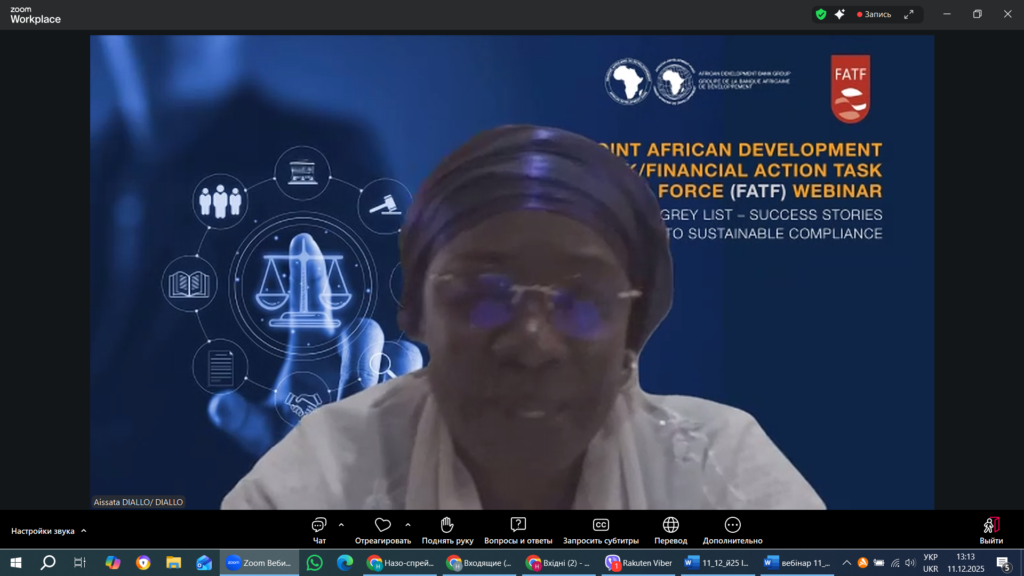
Task: Open WhatsApp from the taskbar
Action: [x=315, y=563]
